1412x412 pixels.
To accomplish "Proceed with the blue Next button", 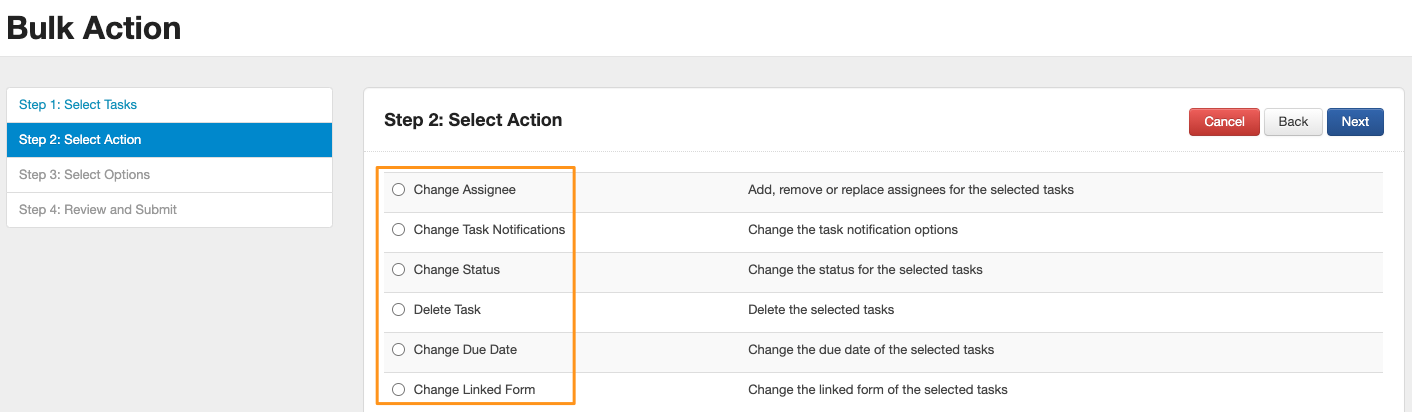I will [1355, 122].
